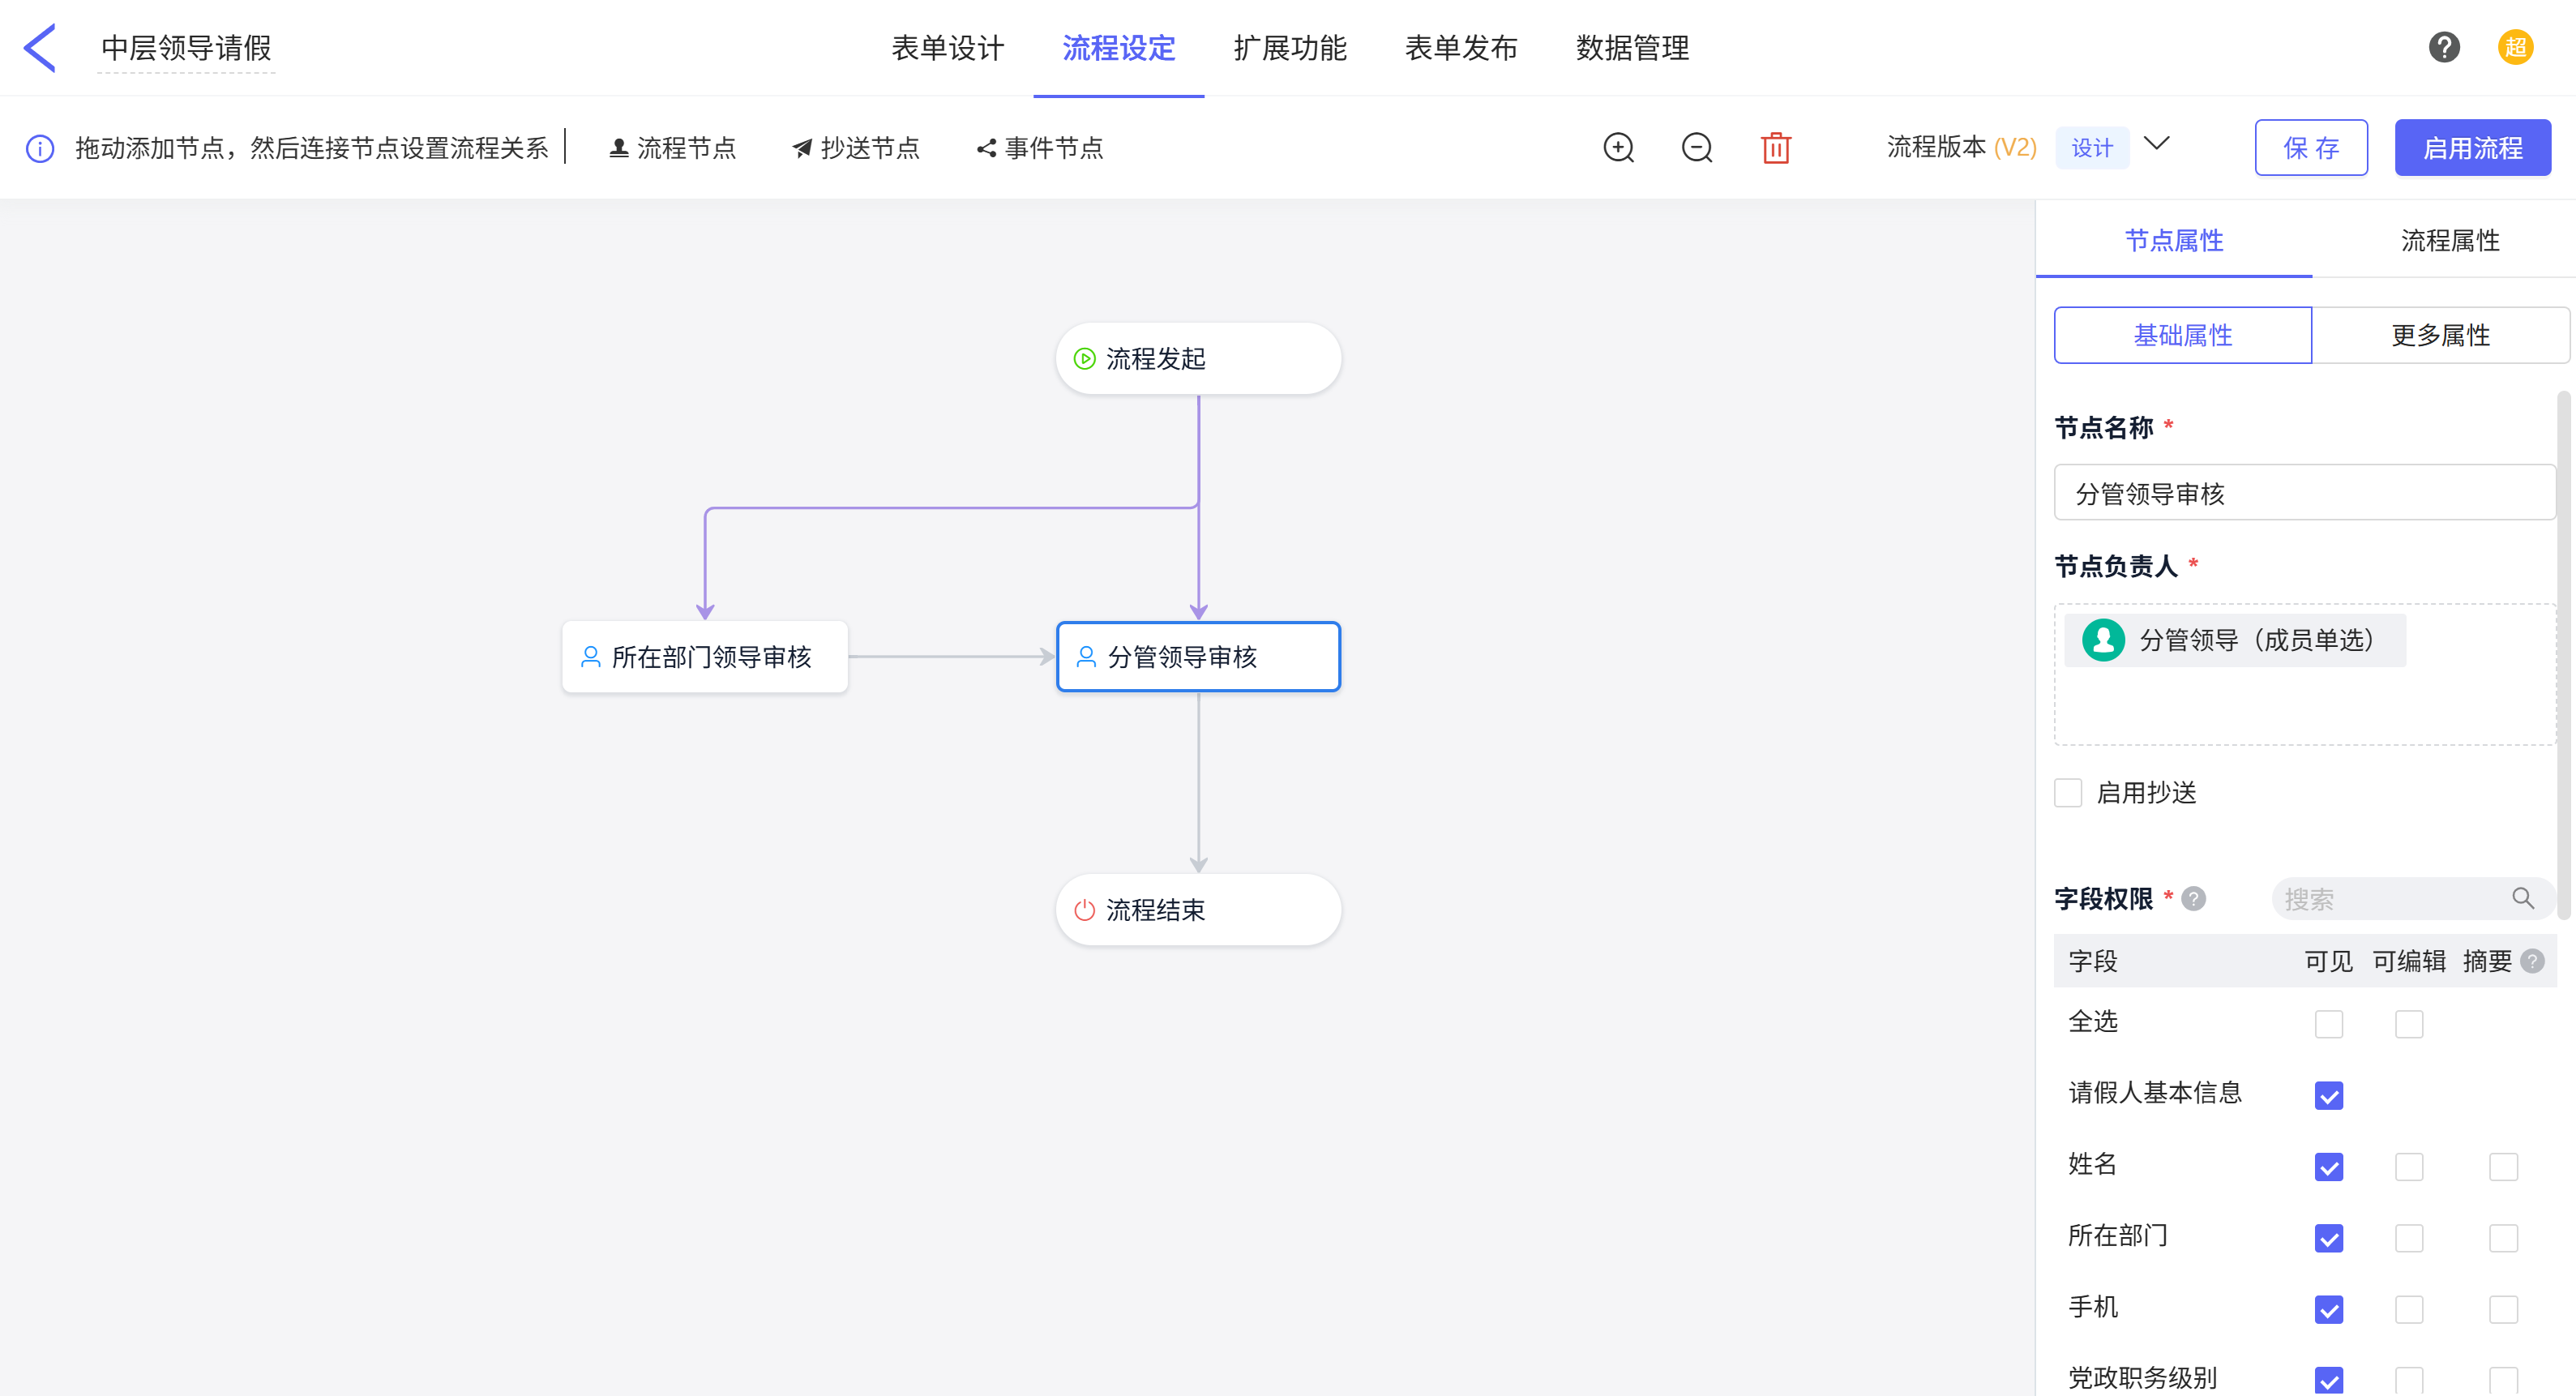This screenshot has height=1396, width=2576.
Task: Uncheck 党政职务级别 可见 checkbox
Action: coord(2328,1380)
